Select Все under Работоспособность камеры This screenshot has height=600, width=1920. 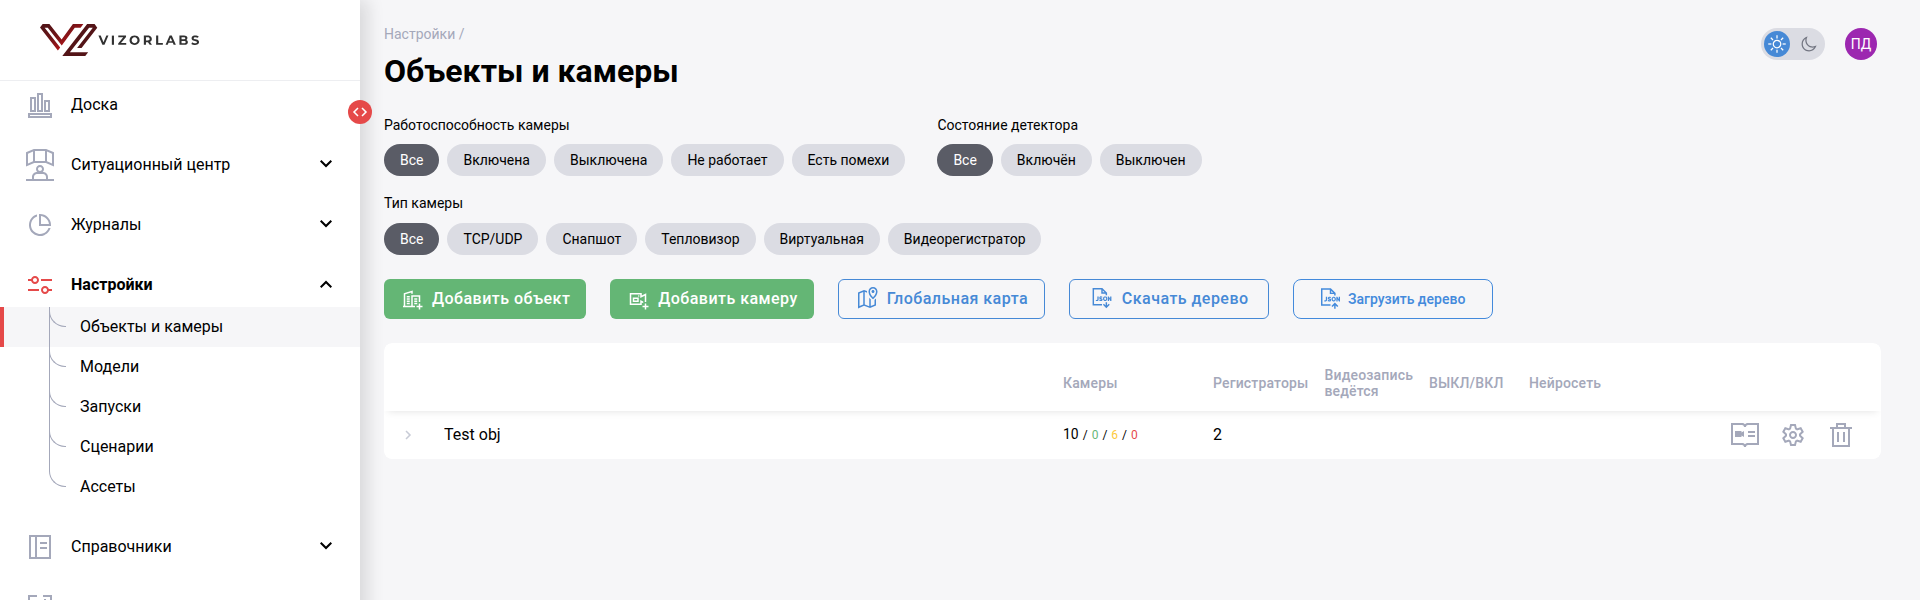click(411, 160)
